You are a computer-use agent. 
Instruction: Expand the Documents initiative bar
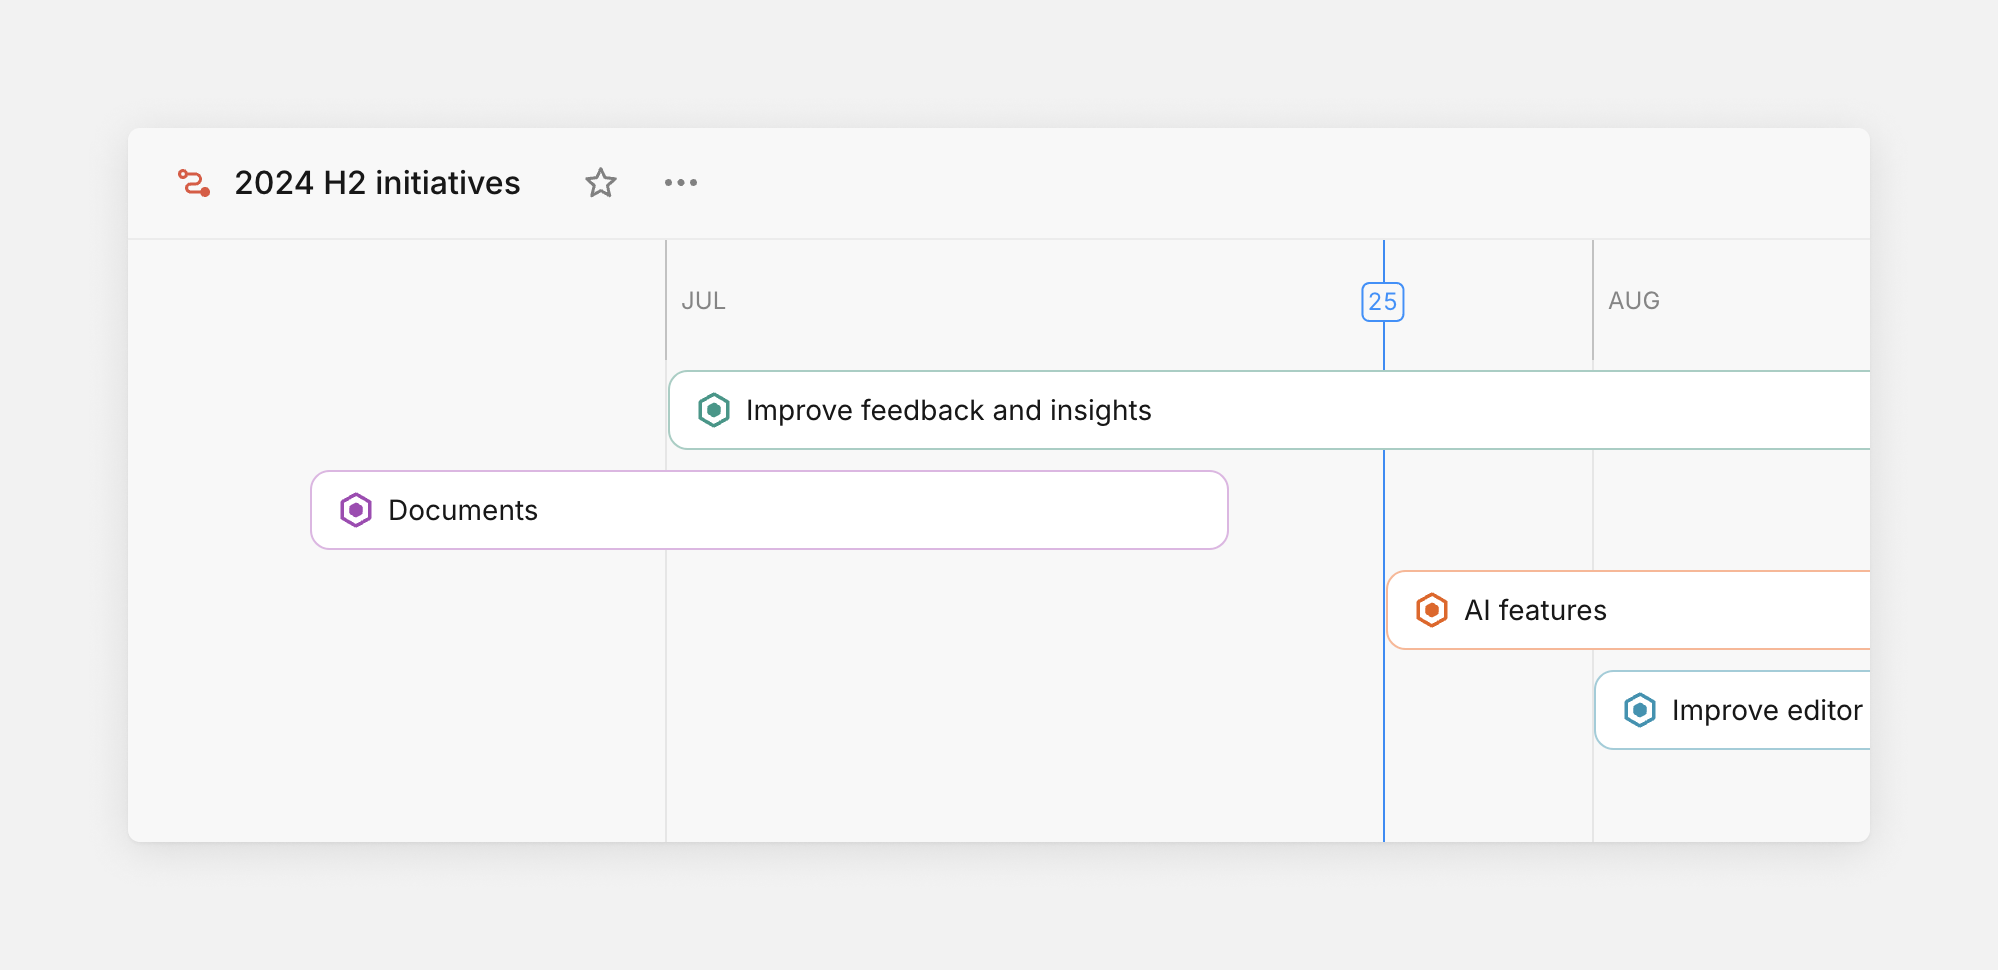462,510
